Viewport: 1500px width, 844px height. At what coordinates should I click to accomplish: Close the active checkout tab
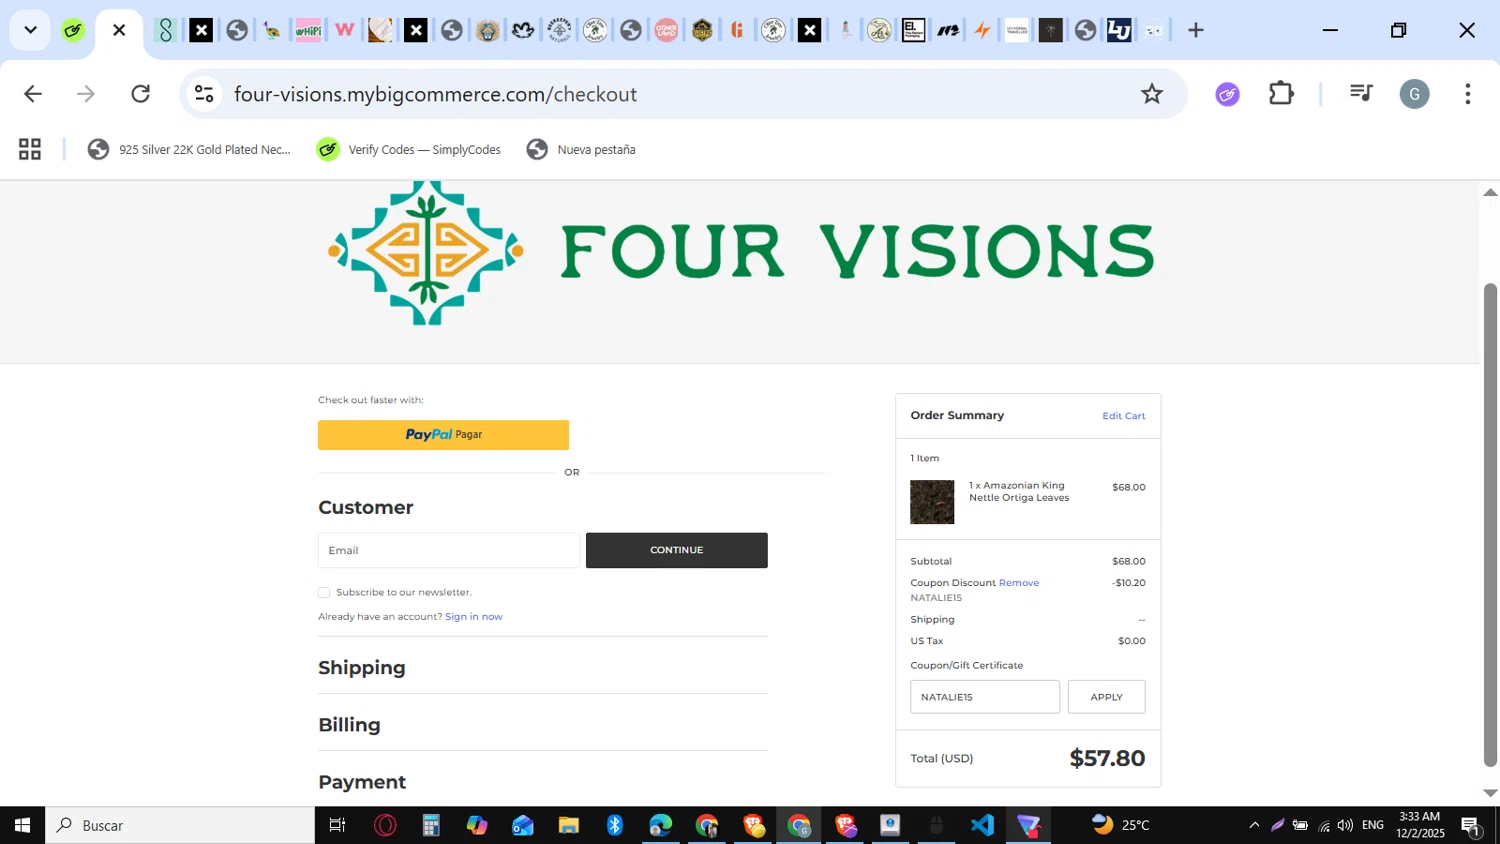click(x=119, y=30)
